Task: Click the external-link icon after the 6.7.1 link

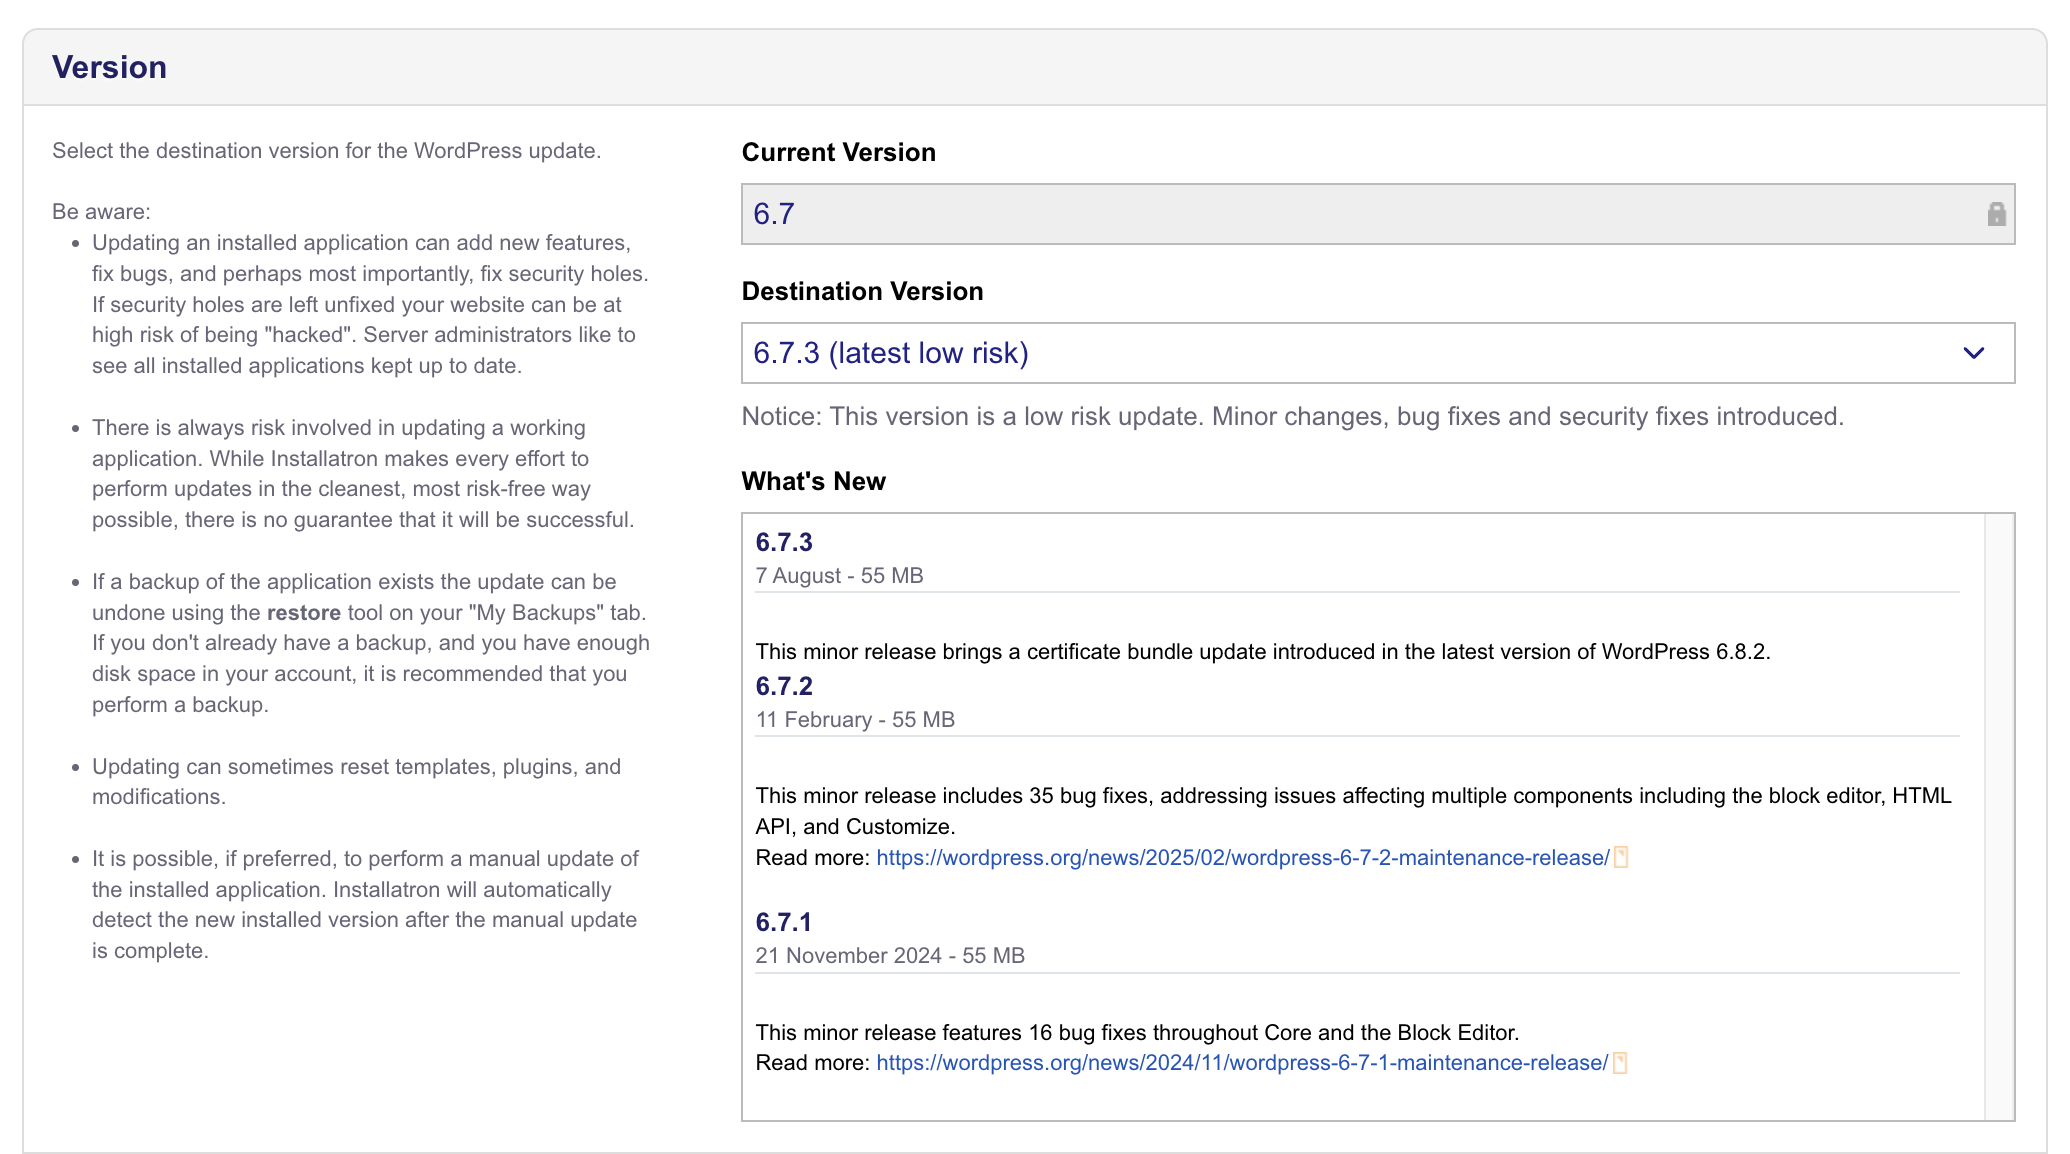Action: pos(1619,1063)
